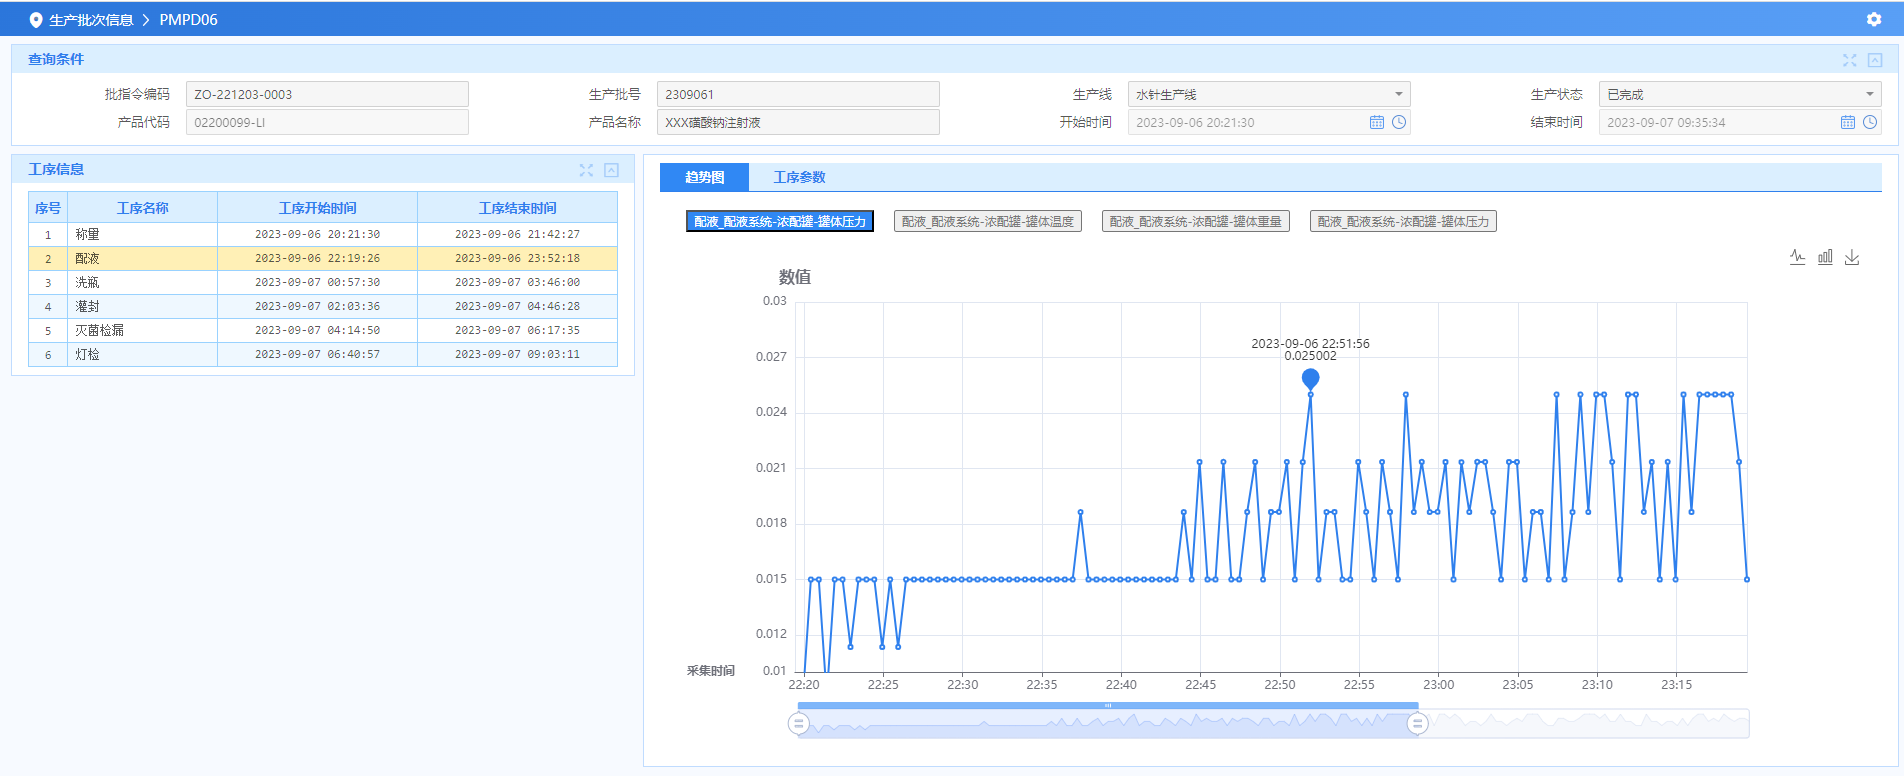The image size is (1904, 776).
Task: Click end time cell 2023-09-06 21:42:27
Action: [517, 234]
